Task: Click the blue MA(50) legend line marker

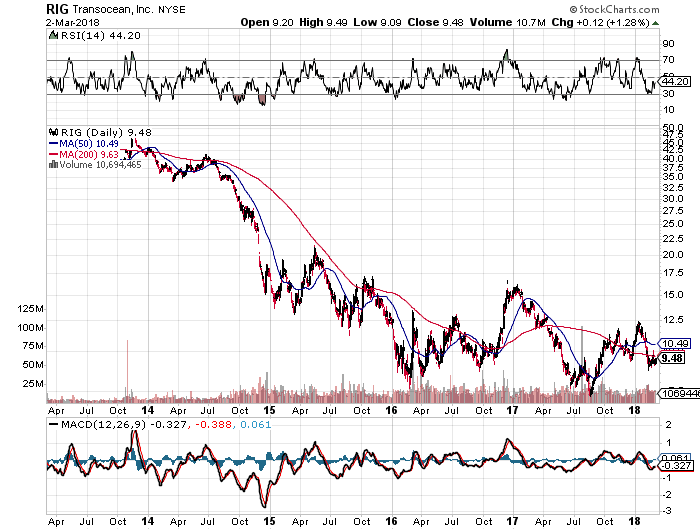Action: pyautogui.click(x=54, y=144)
